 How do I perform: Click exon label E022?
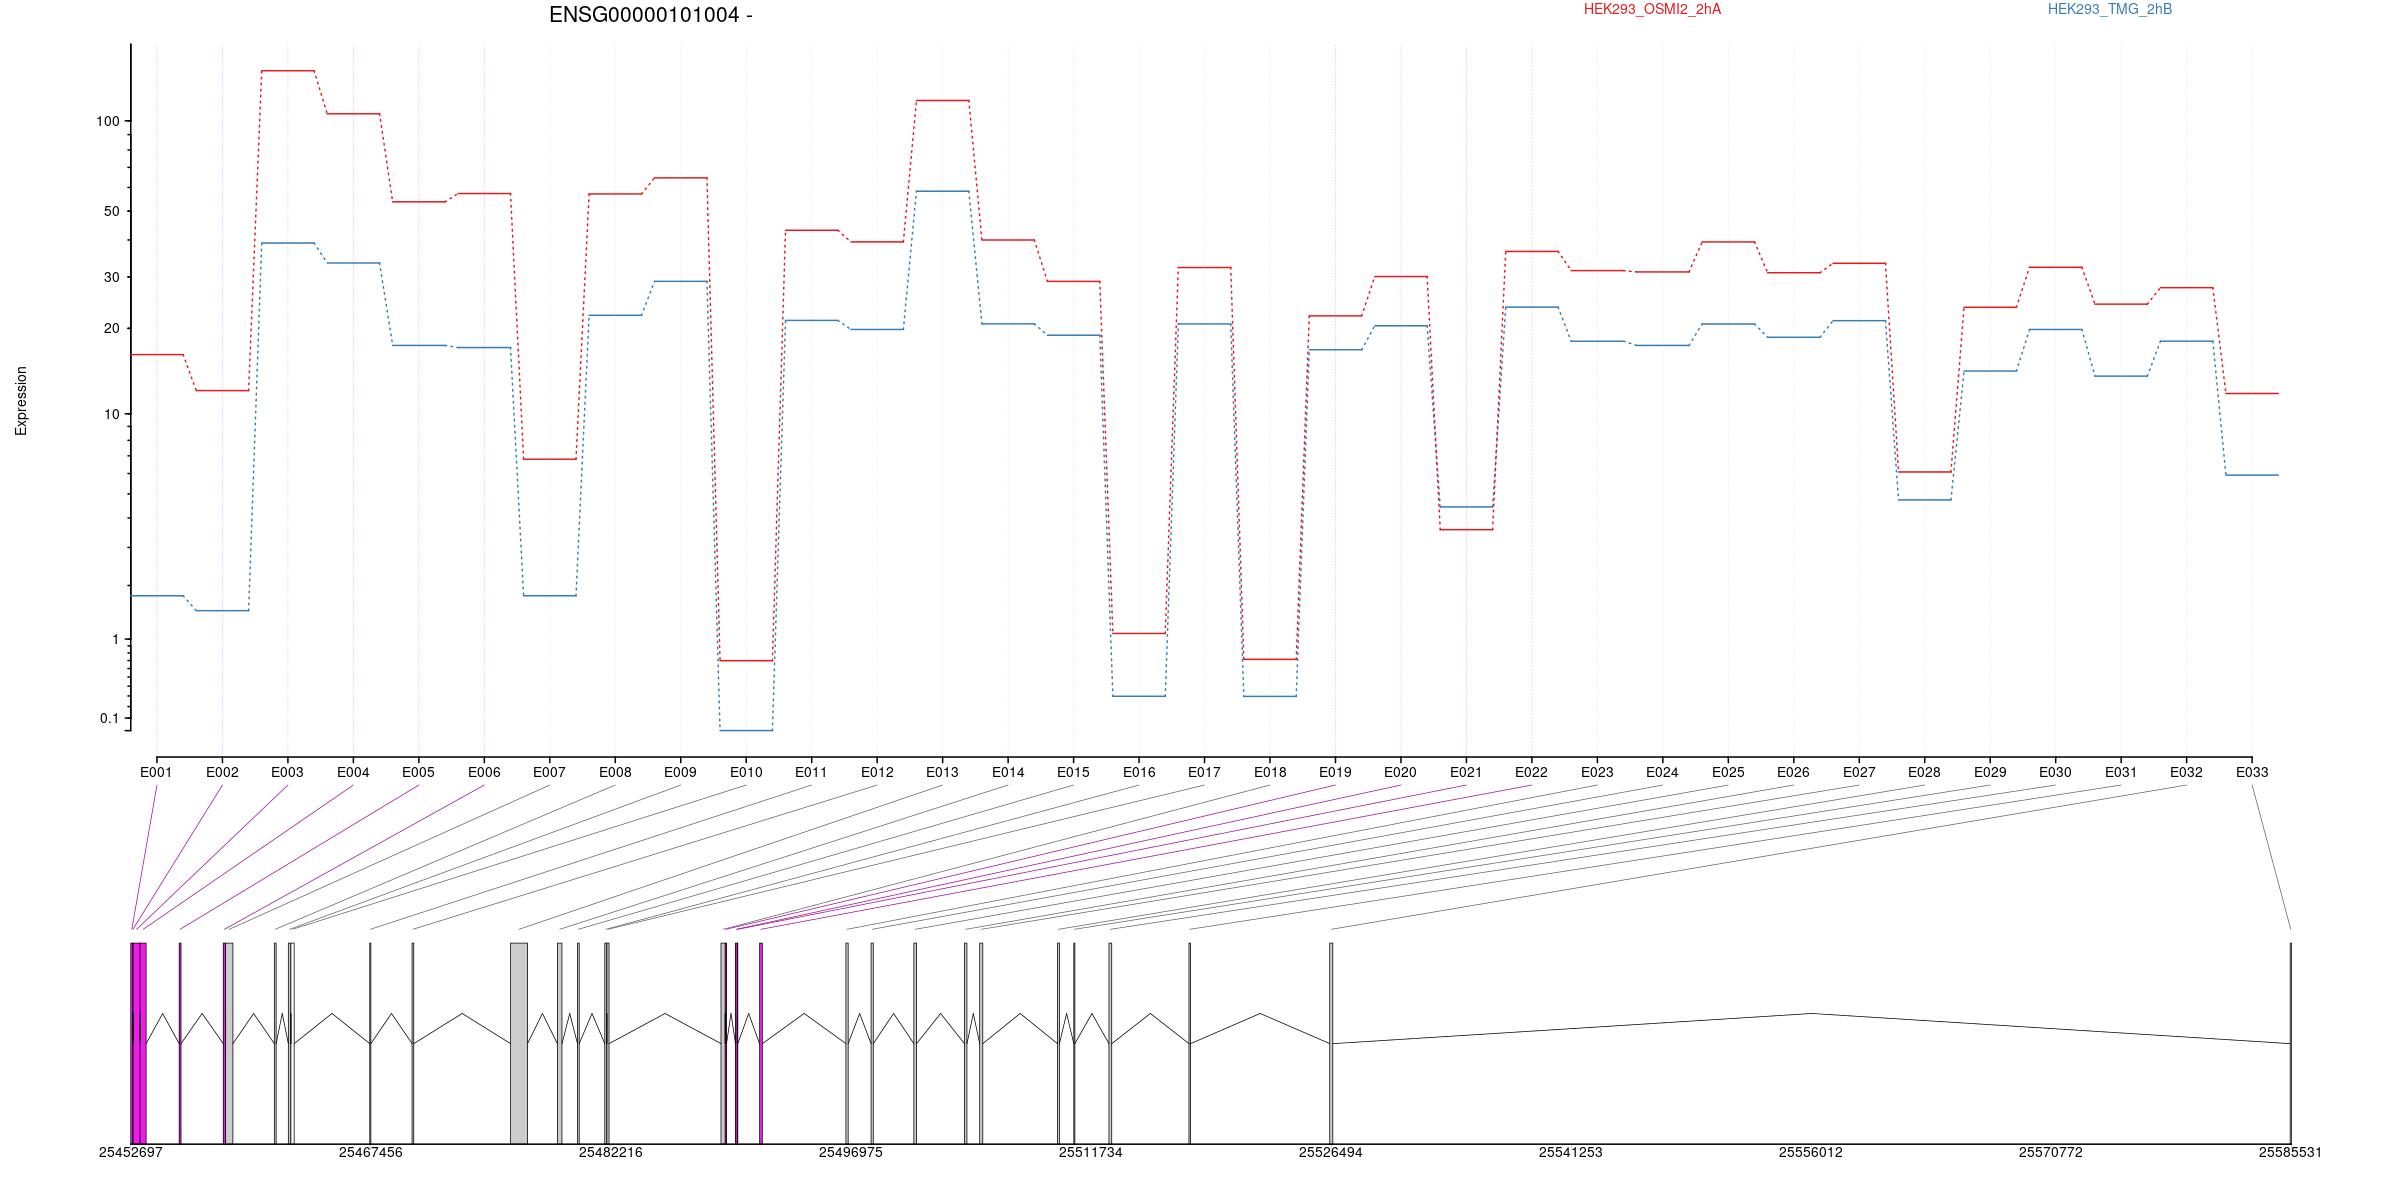click(x=1531, y=772)
